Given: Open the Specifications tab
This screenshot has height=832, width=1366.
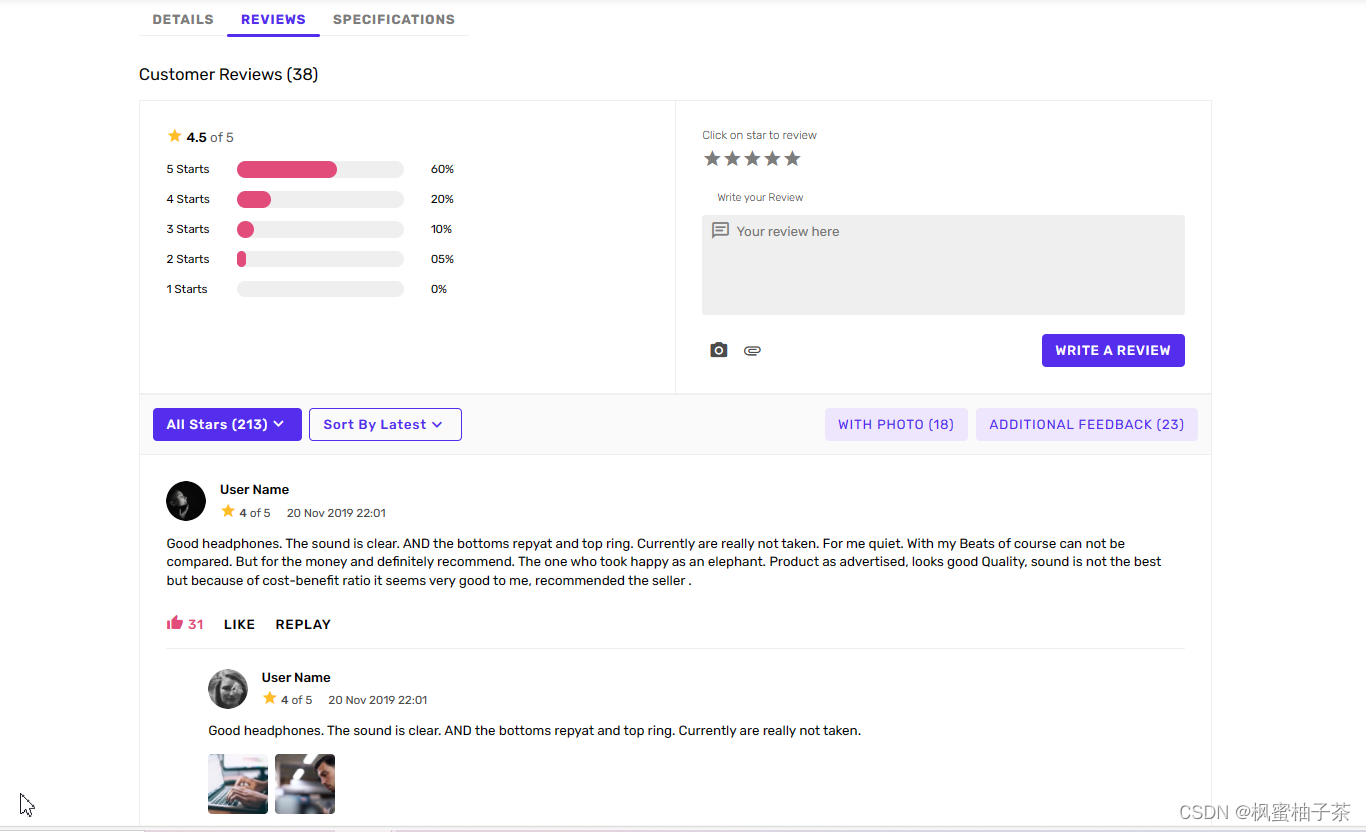Looking at the screenshot, I should pos(394,19).
